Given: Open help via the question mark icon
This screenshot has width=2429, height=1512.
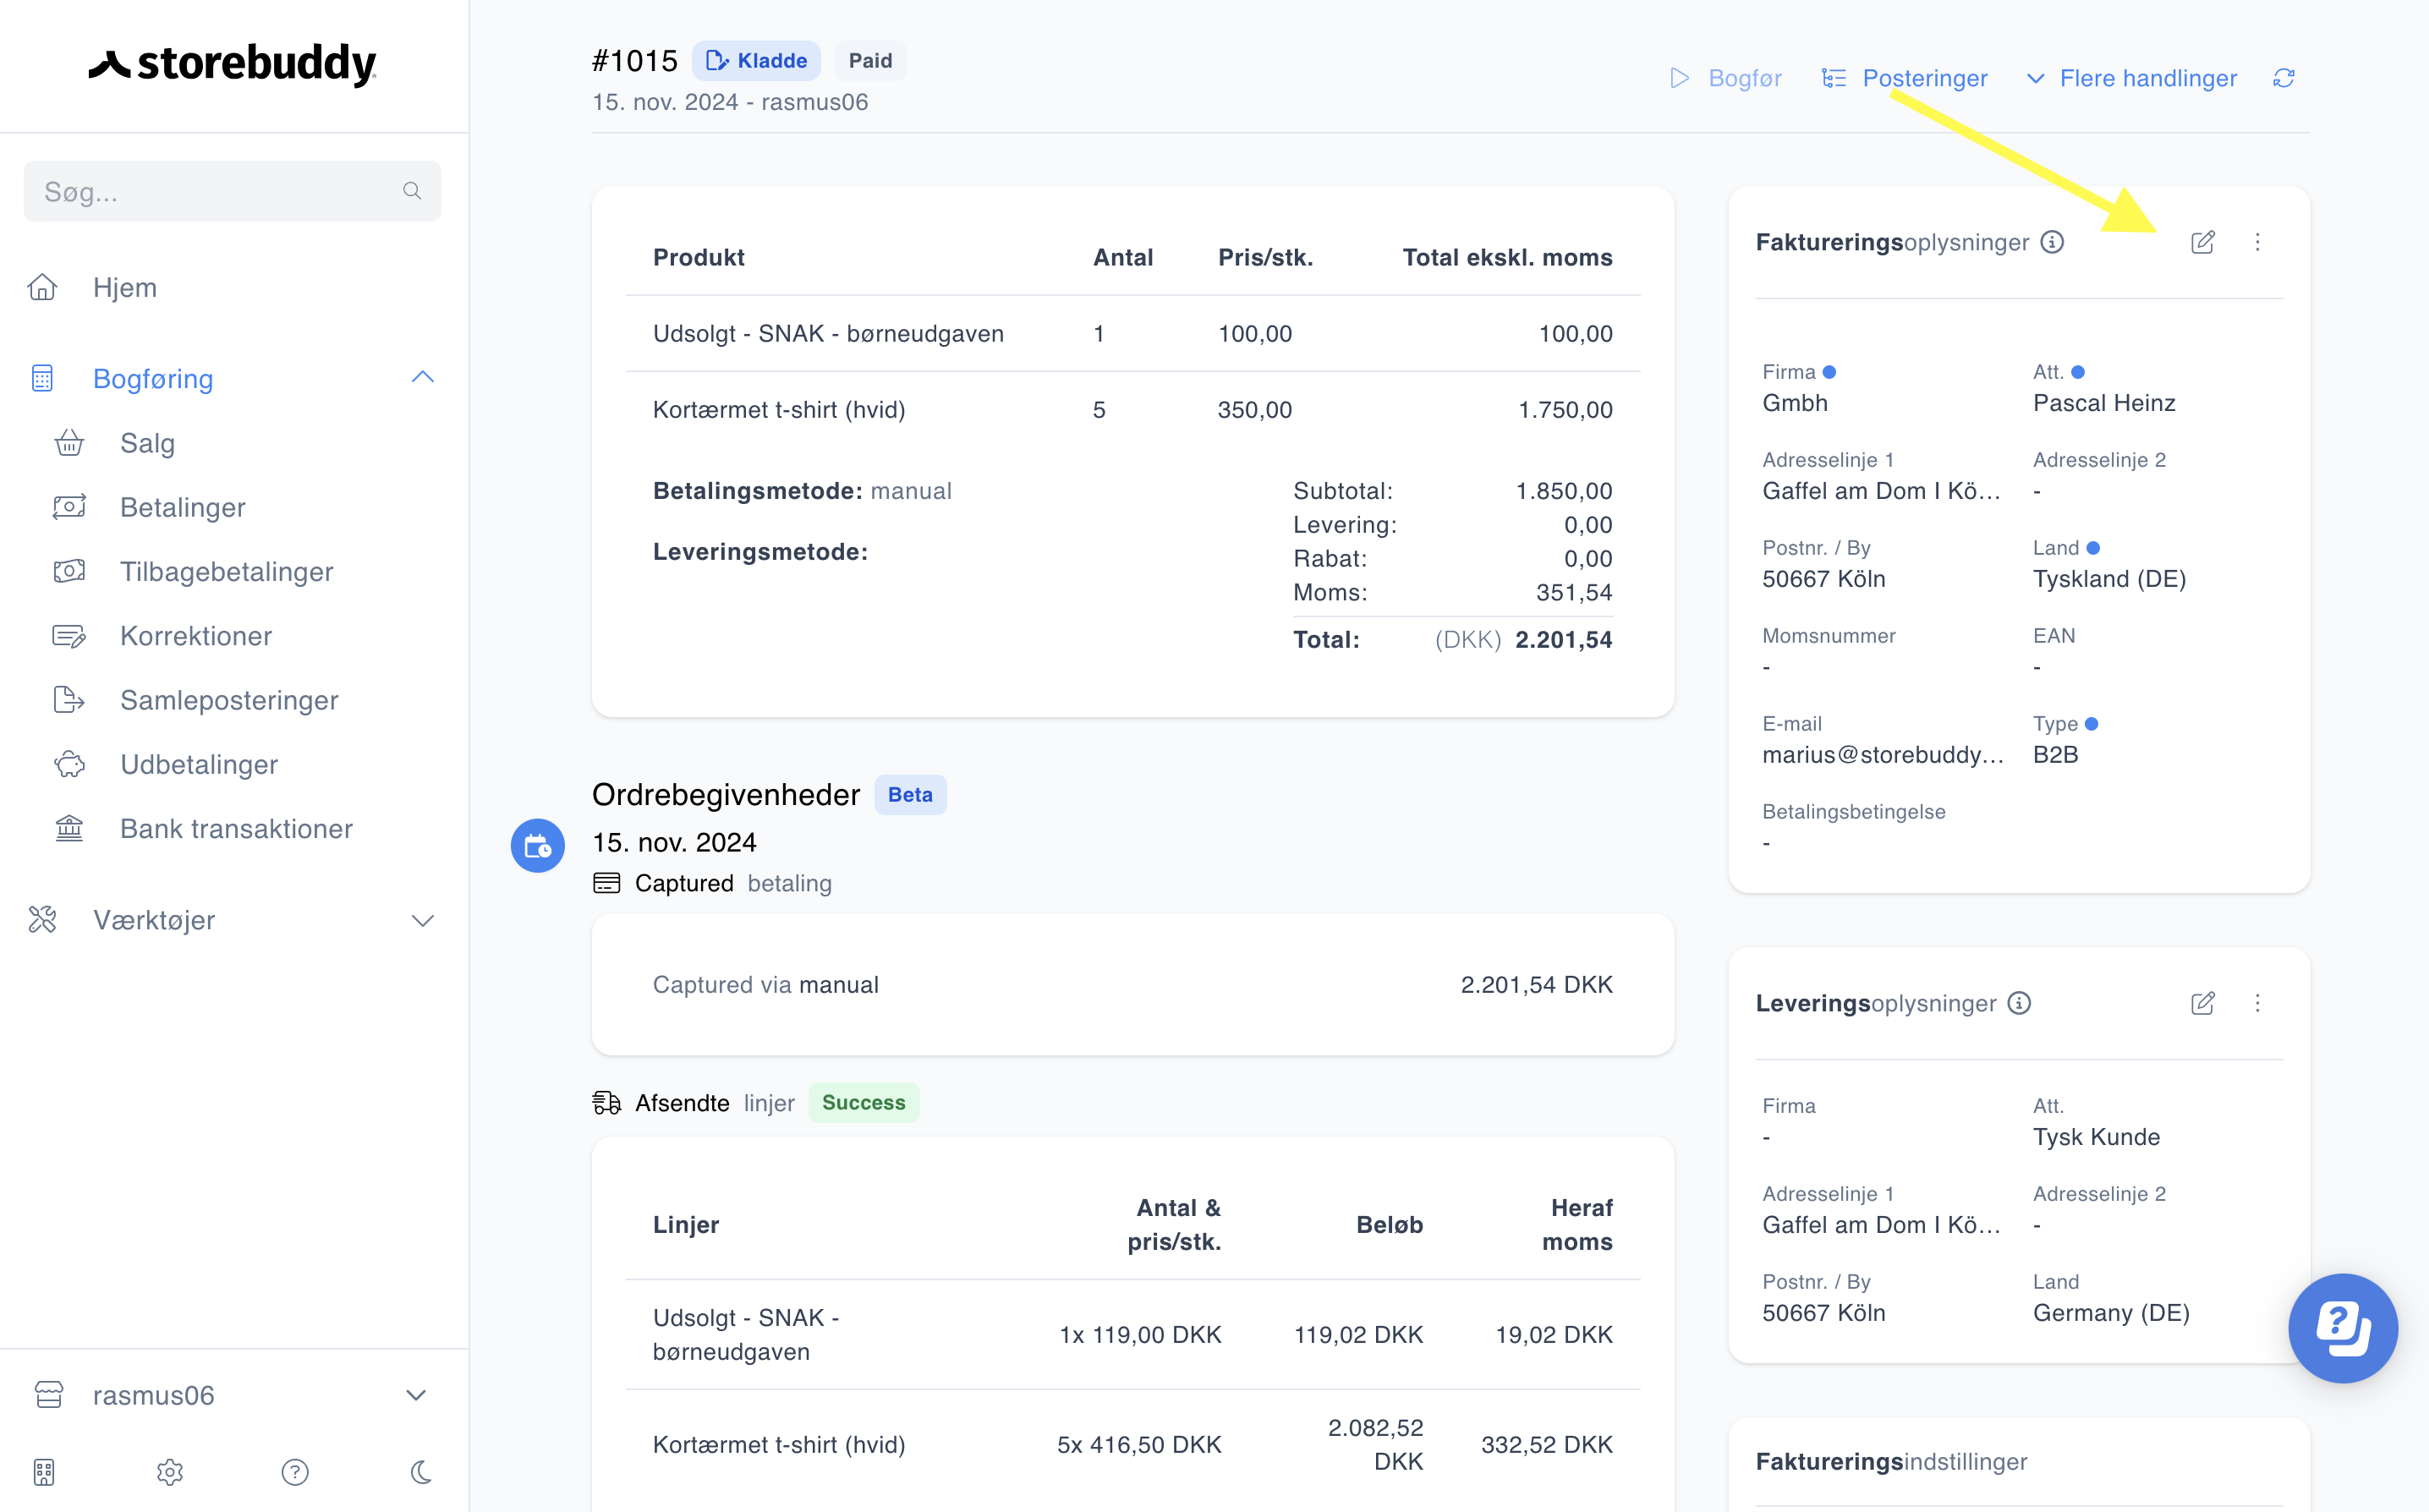Looking at the screenshot, I should (x=295, y=1472).
